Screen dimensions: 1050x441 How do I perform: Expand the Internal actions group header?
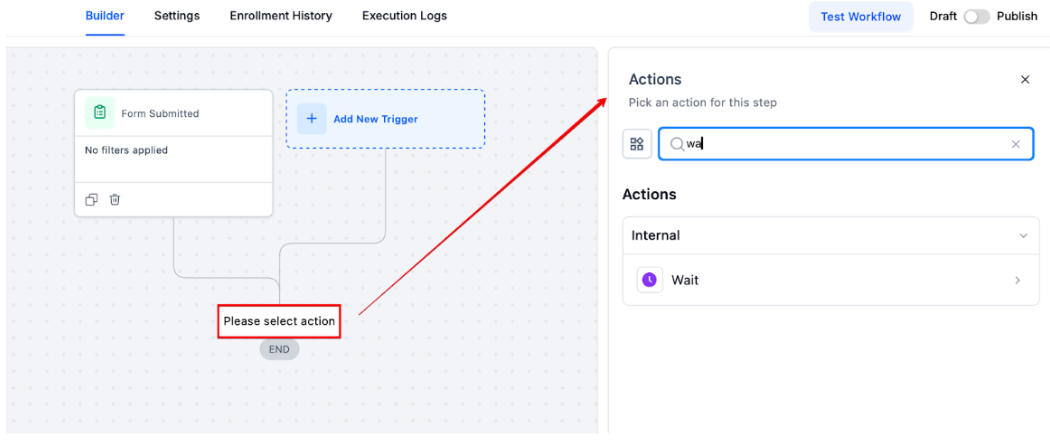click(x=831, y=236)
